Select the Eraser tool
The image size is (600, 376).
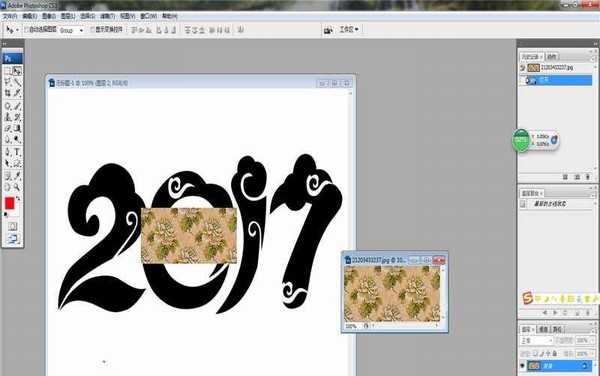pos(8,128)
